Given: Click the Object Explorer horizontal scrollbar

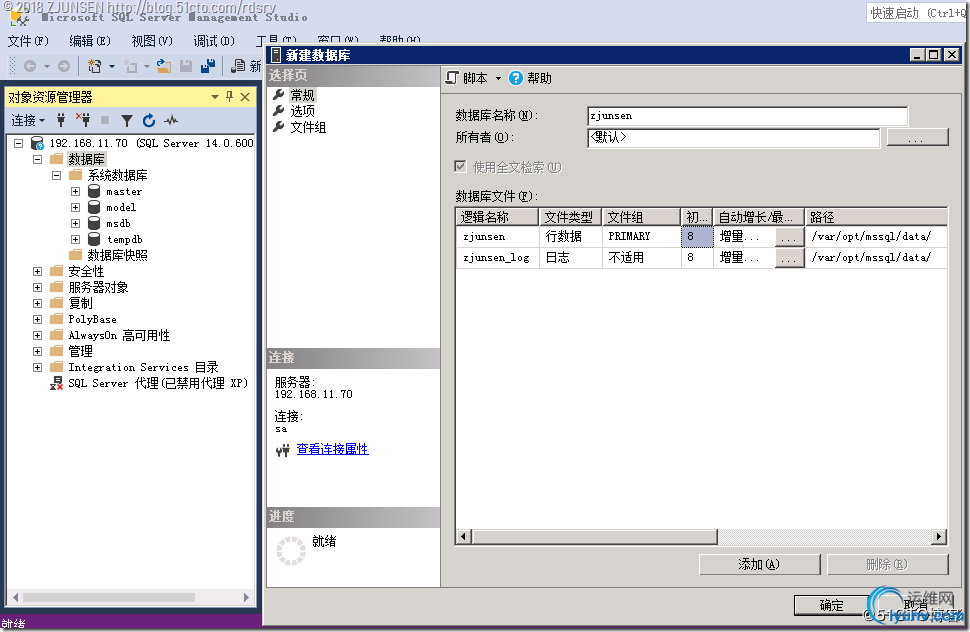Looking at the screenshot, I should pos(109,597).
